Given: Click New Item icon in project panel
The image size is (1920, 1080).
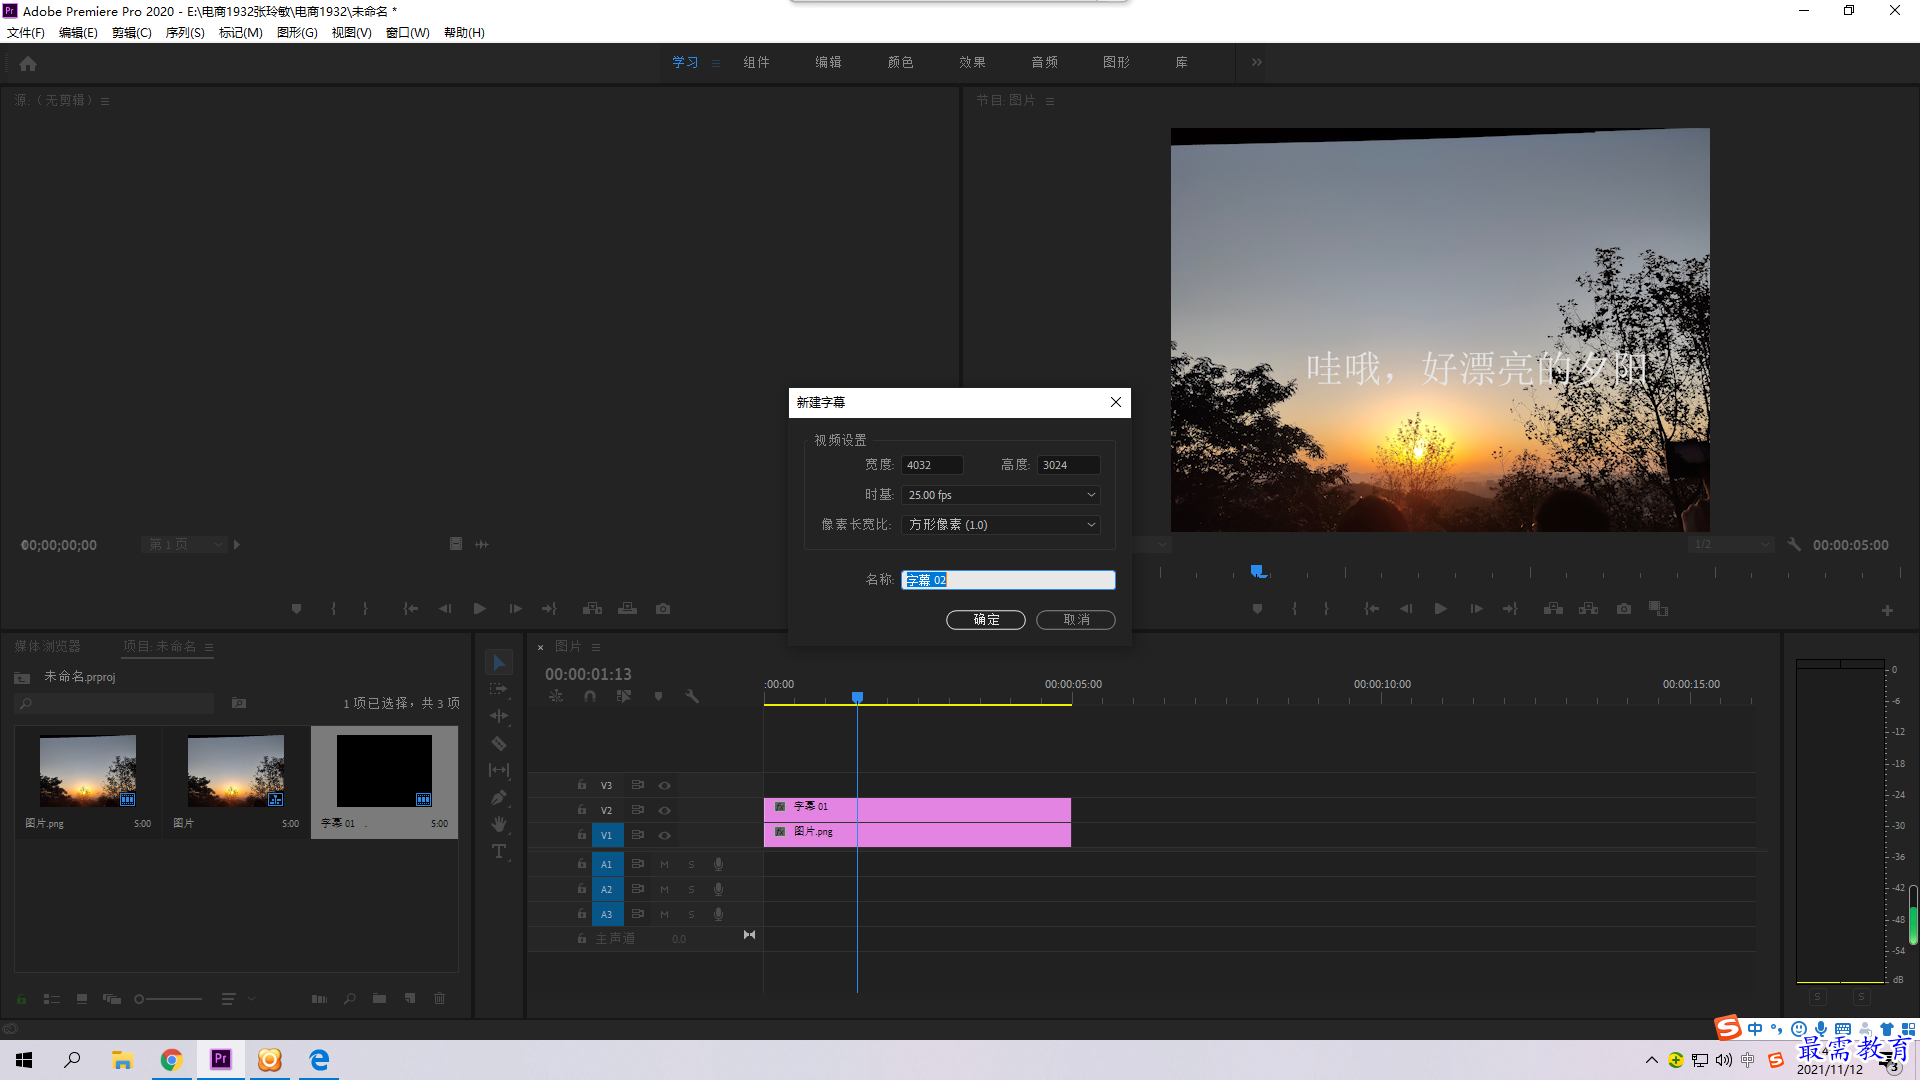Looking at the screenshot, I should tap(410, 999).
